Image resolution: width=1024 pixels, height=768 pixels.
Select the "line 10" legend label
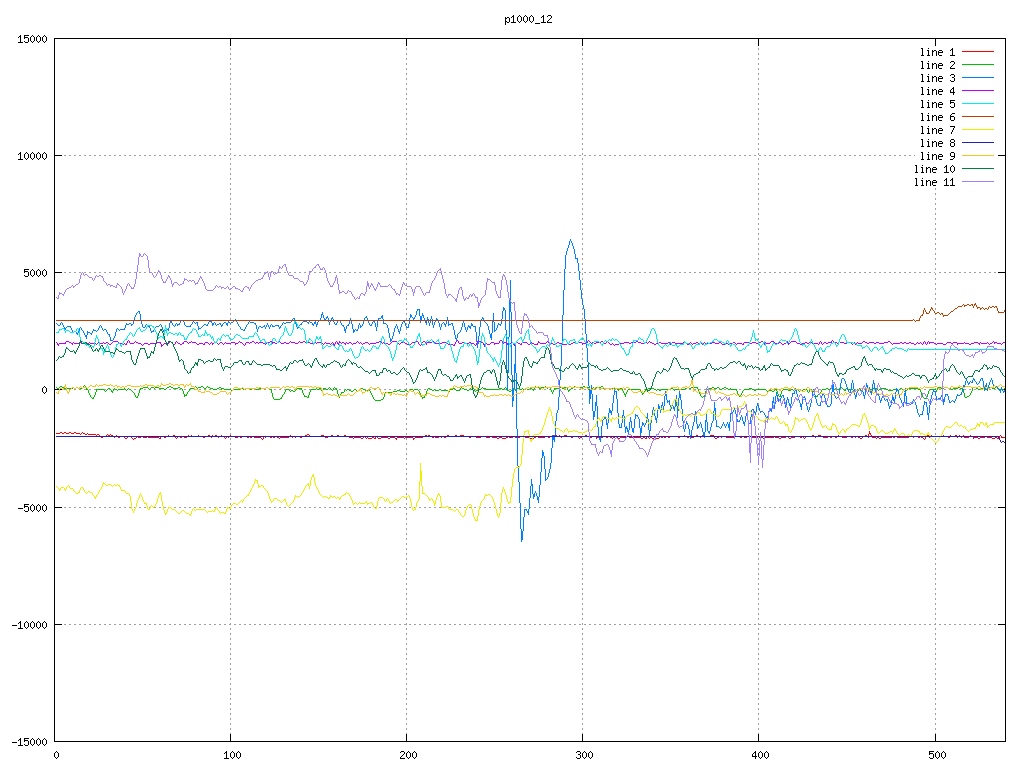934,169
